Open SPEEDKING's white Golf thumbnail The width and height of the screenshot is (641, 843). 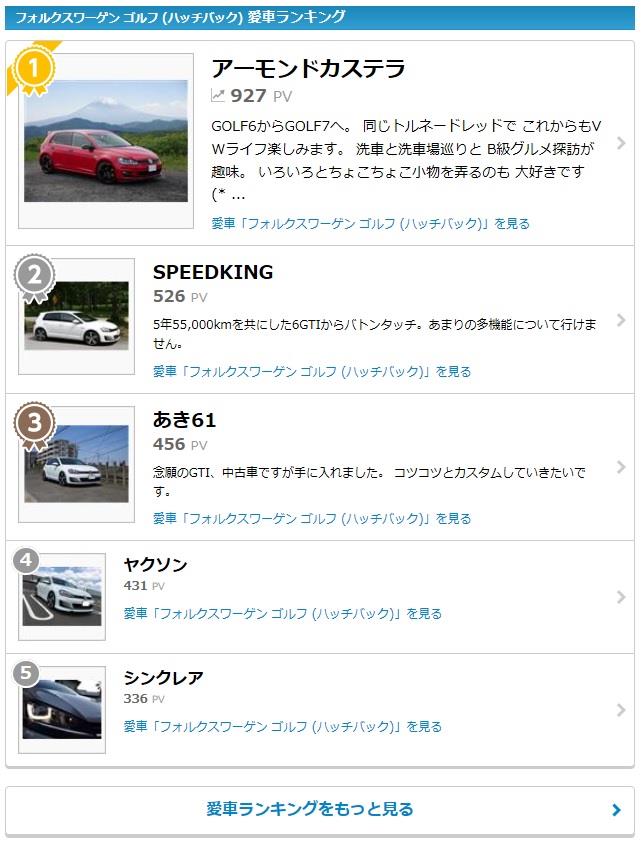click(x=76, y=316)
